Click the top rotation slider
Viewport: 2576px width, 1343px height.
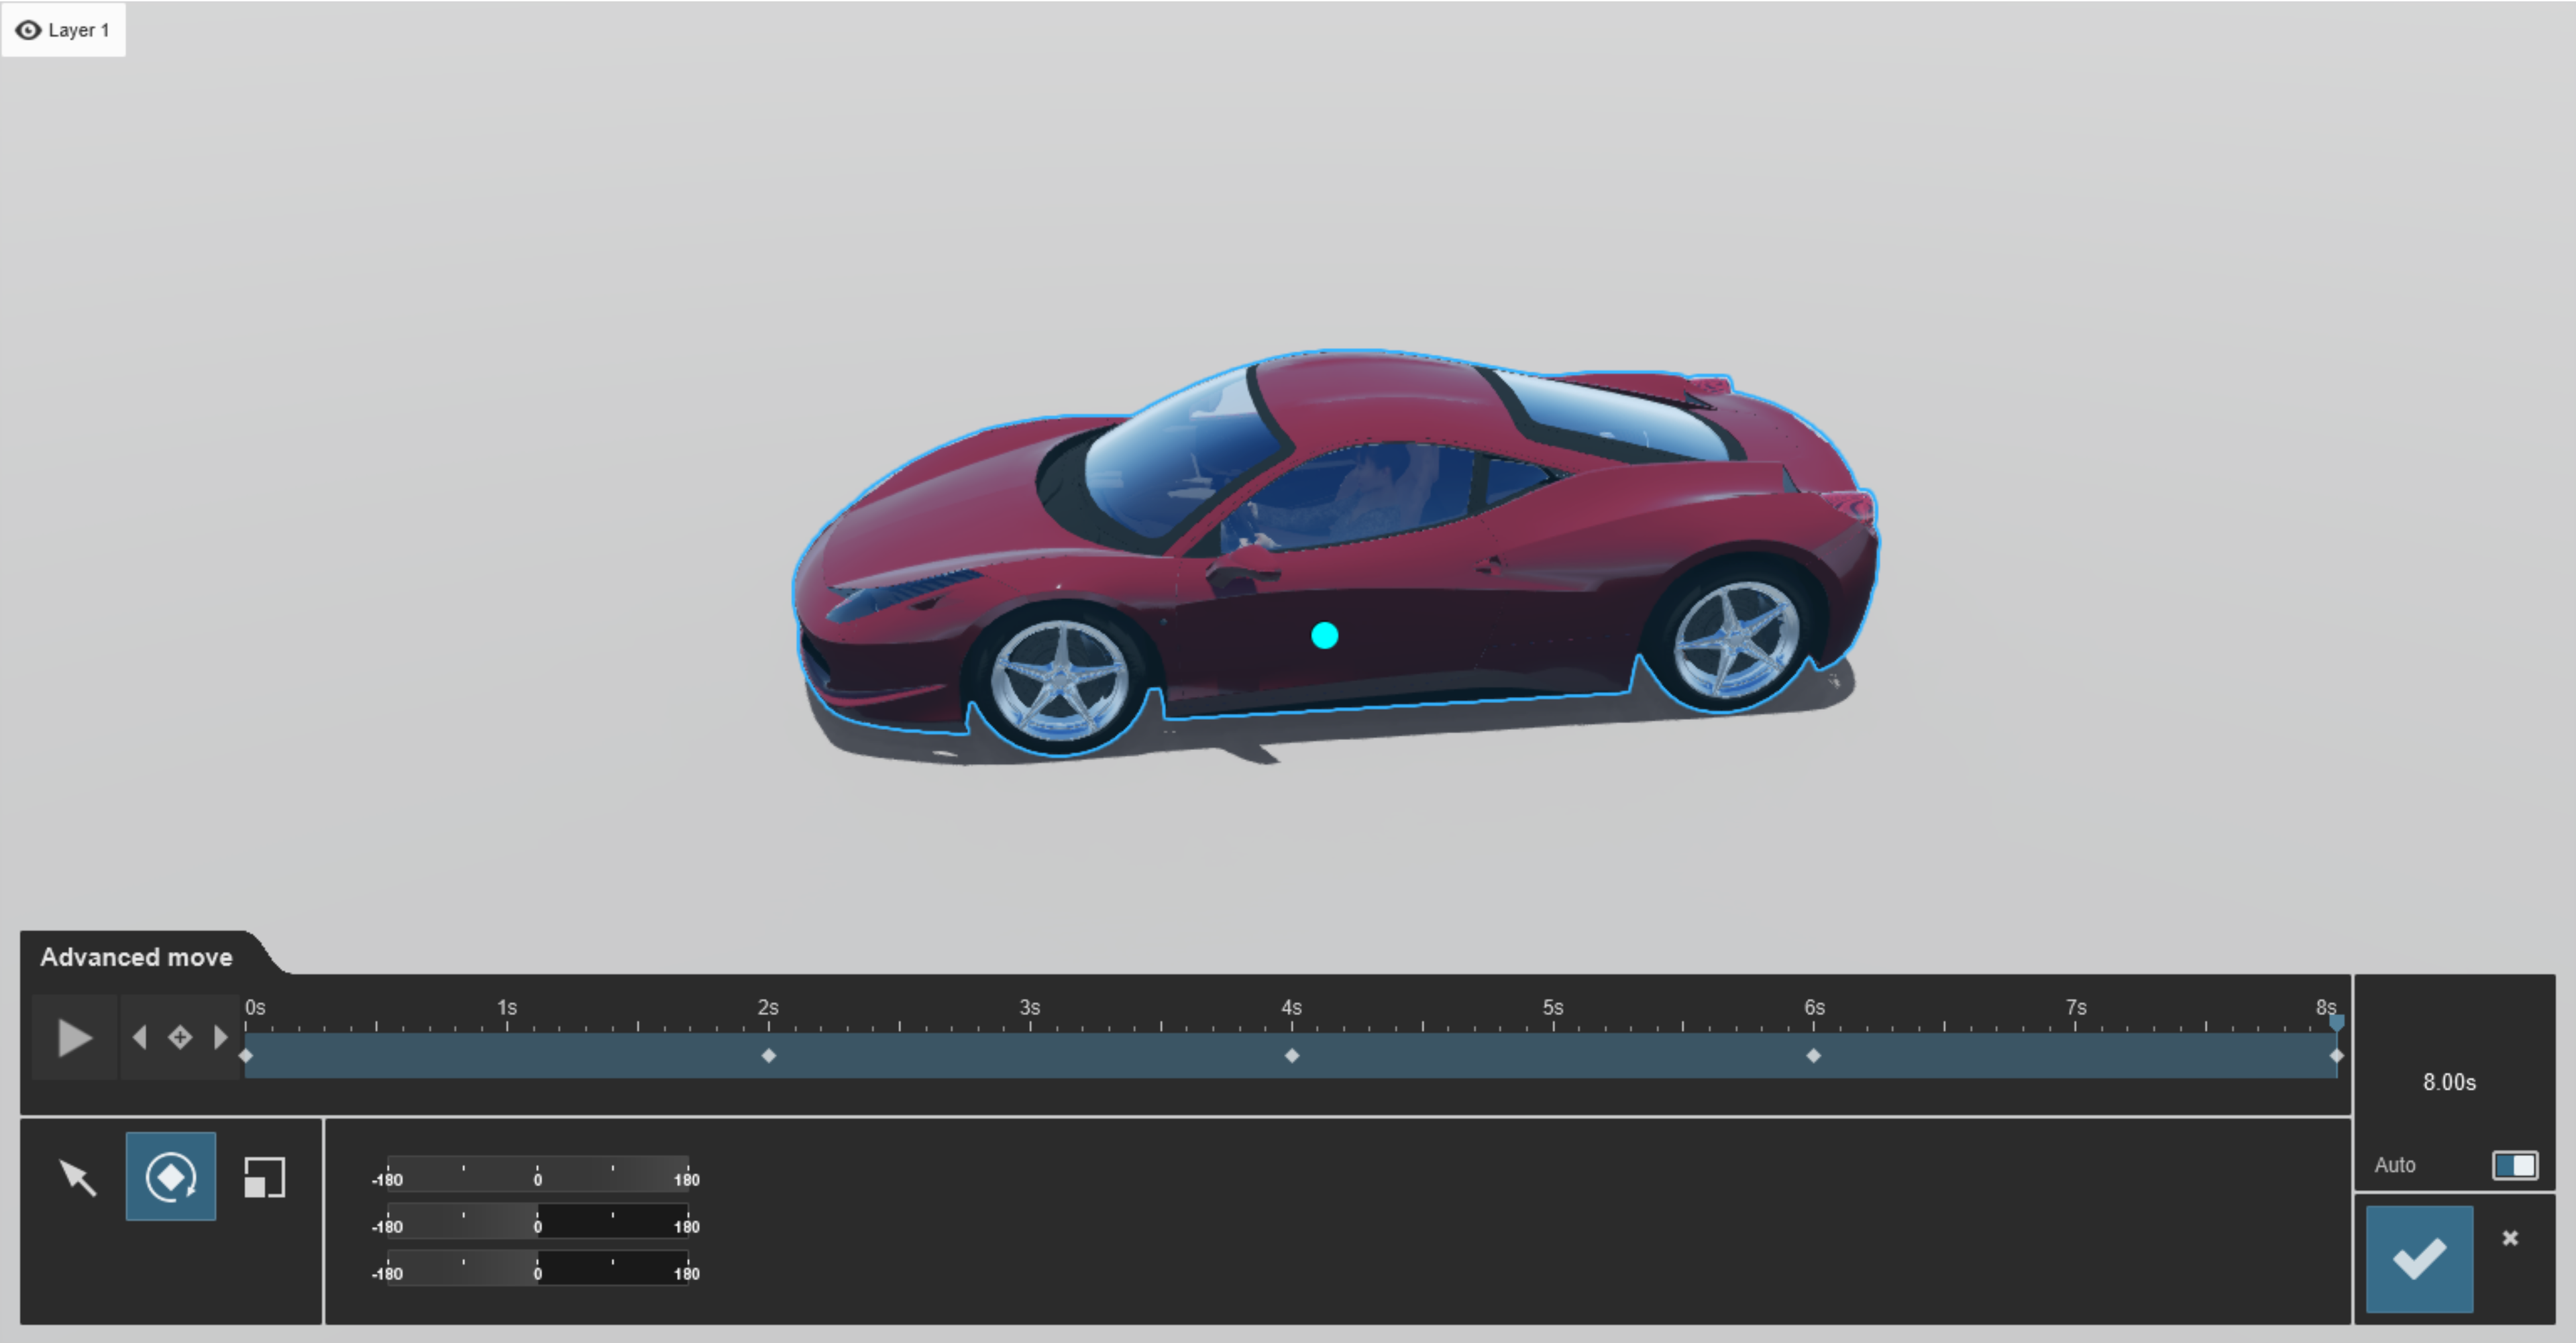pos(537,1173)
